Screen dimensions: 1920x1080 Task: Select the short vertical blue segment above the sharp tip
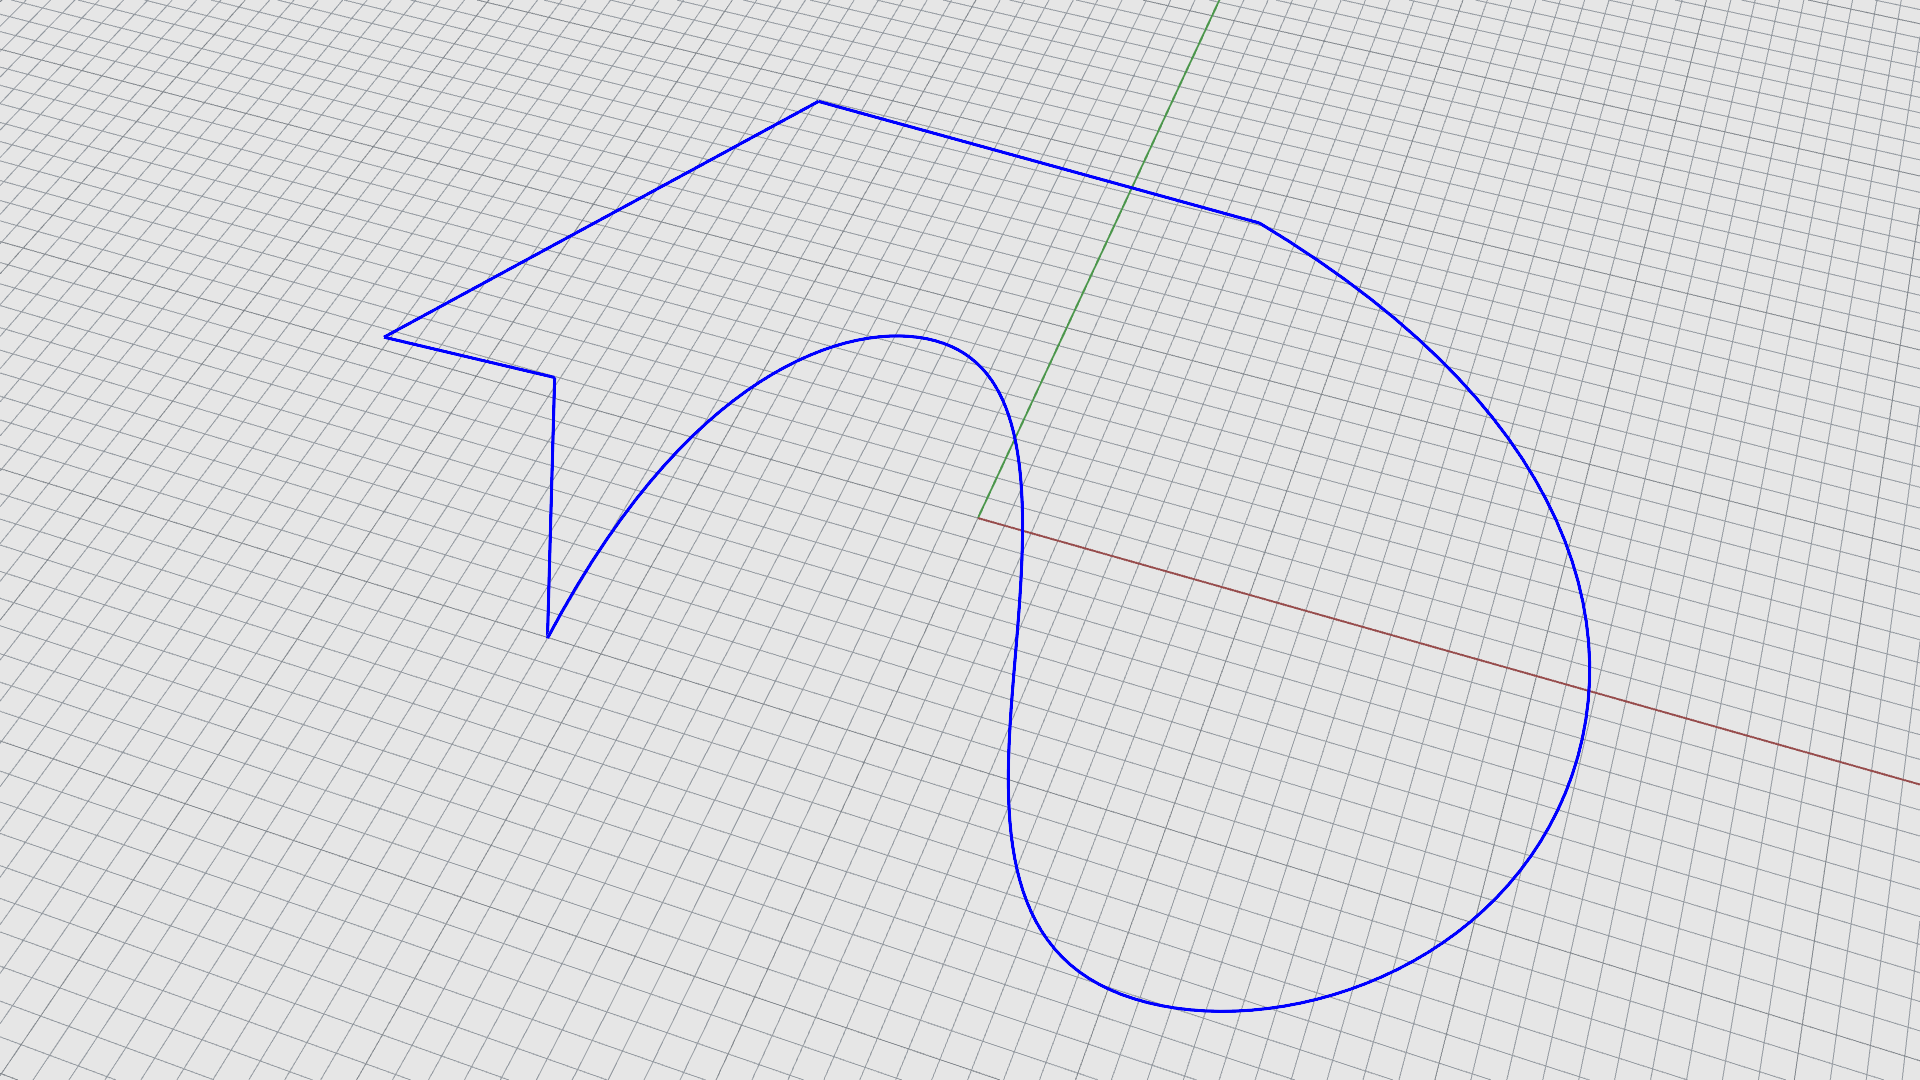pyautogui.click(x=551, y=505)
